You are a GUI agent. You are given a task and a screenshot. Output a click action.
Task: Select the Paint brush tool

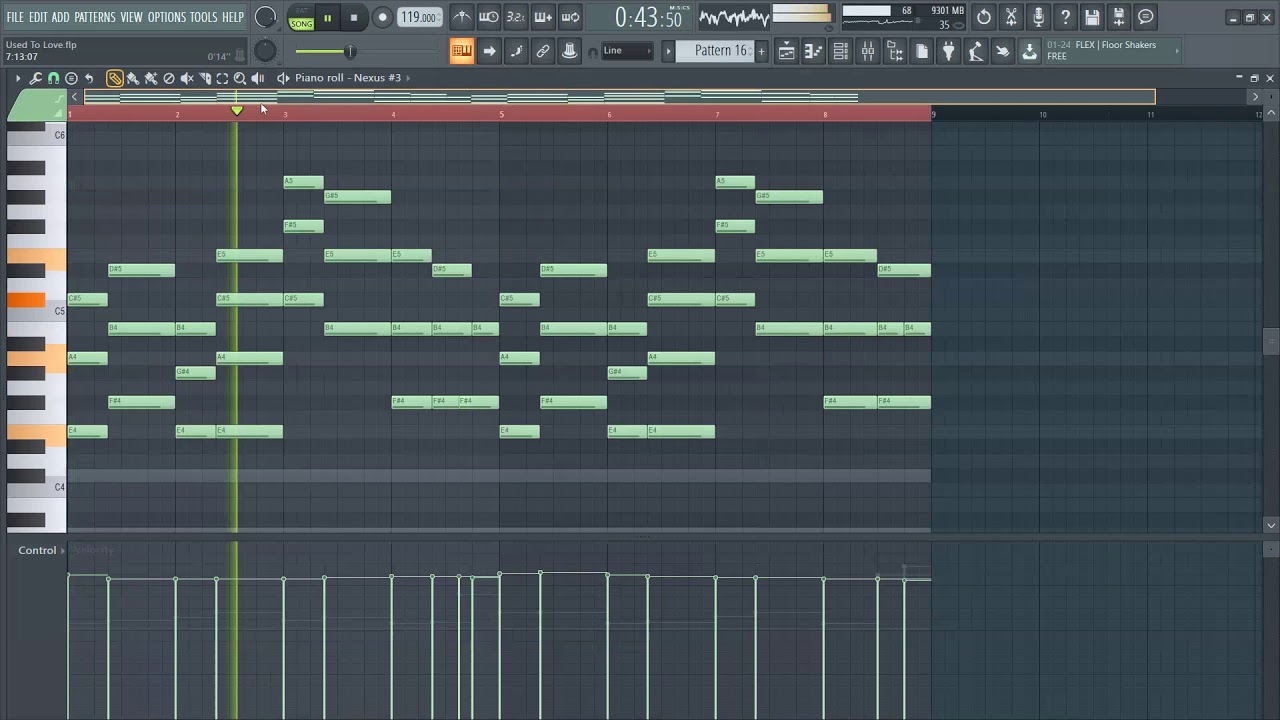(x=133, y=78)
